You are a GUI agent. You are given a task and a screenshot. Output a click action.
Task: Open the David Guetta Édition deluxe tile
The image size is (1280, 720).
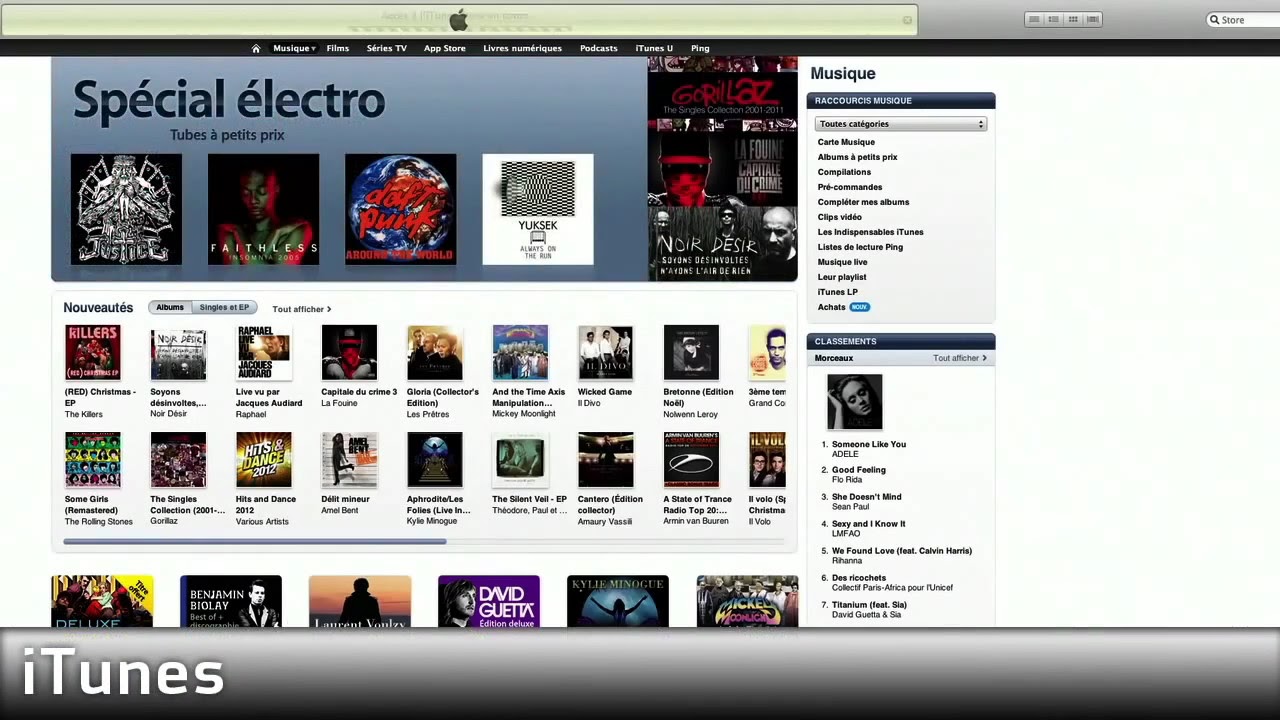(x=489, y=601)
